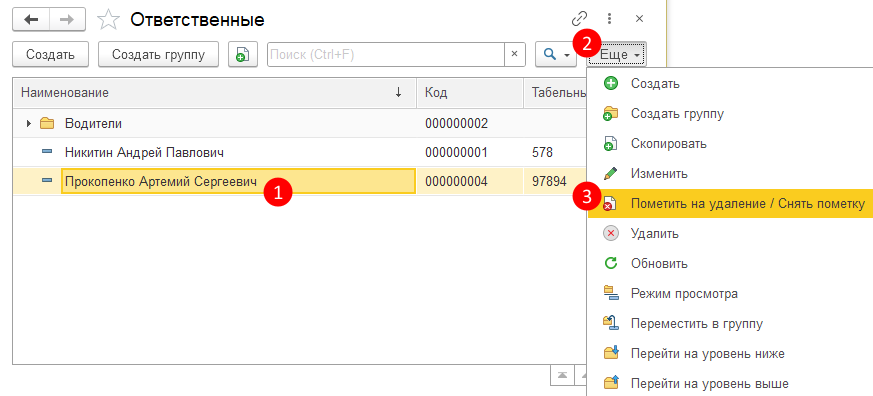This screenshot has height=396, width=873.
Task: Click the Код column header
Action: (x=470, y=93)
